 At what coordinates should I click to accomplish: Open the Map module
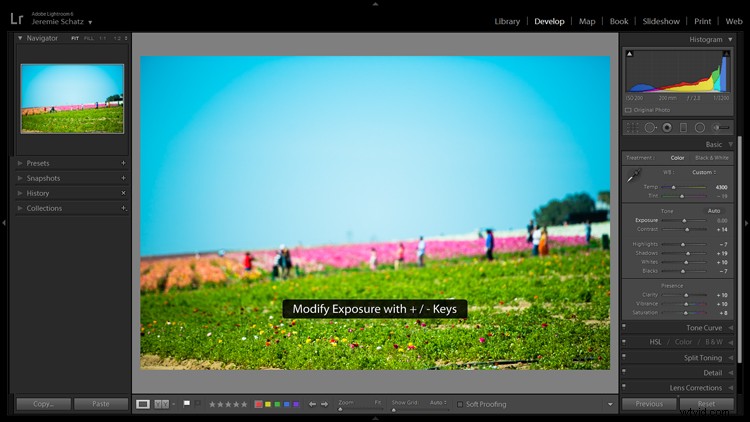pos(587,21)
